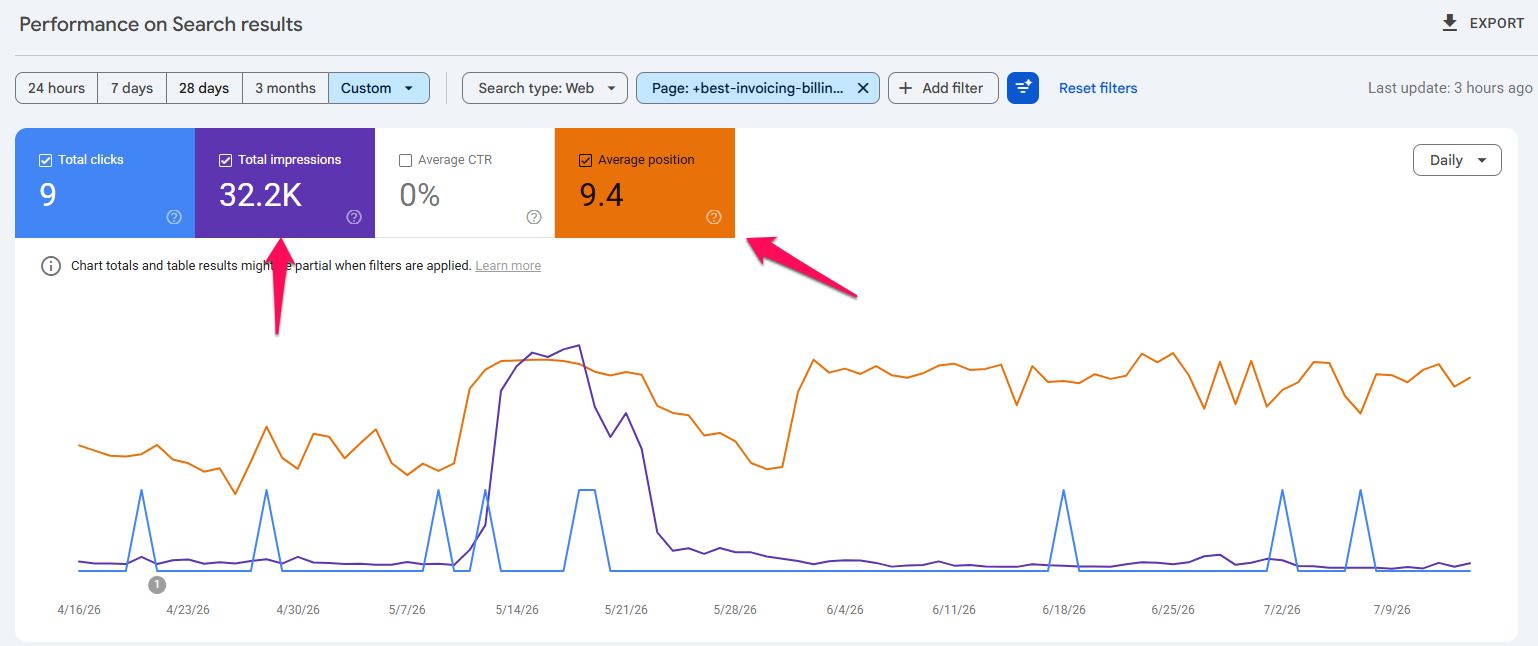
Task: Select the 24 hours date range
Action: [x=57, y=88]
